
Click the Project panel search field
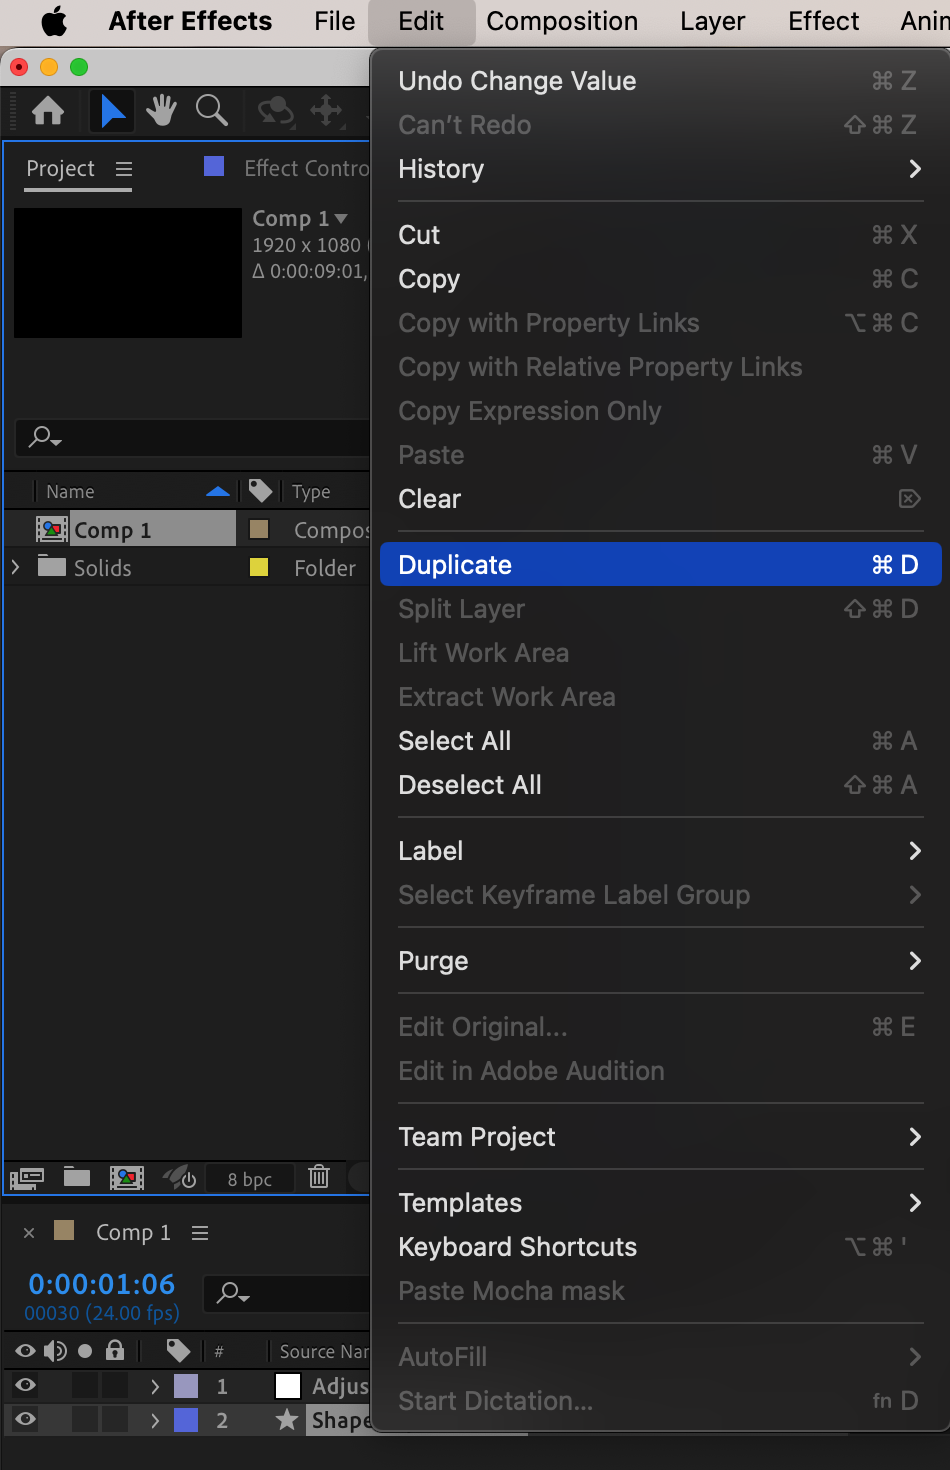[200, 437]
